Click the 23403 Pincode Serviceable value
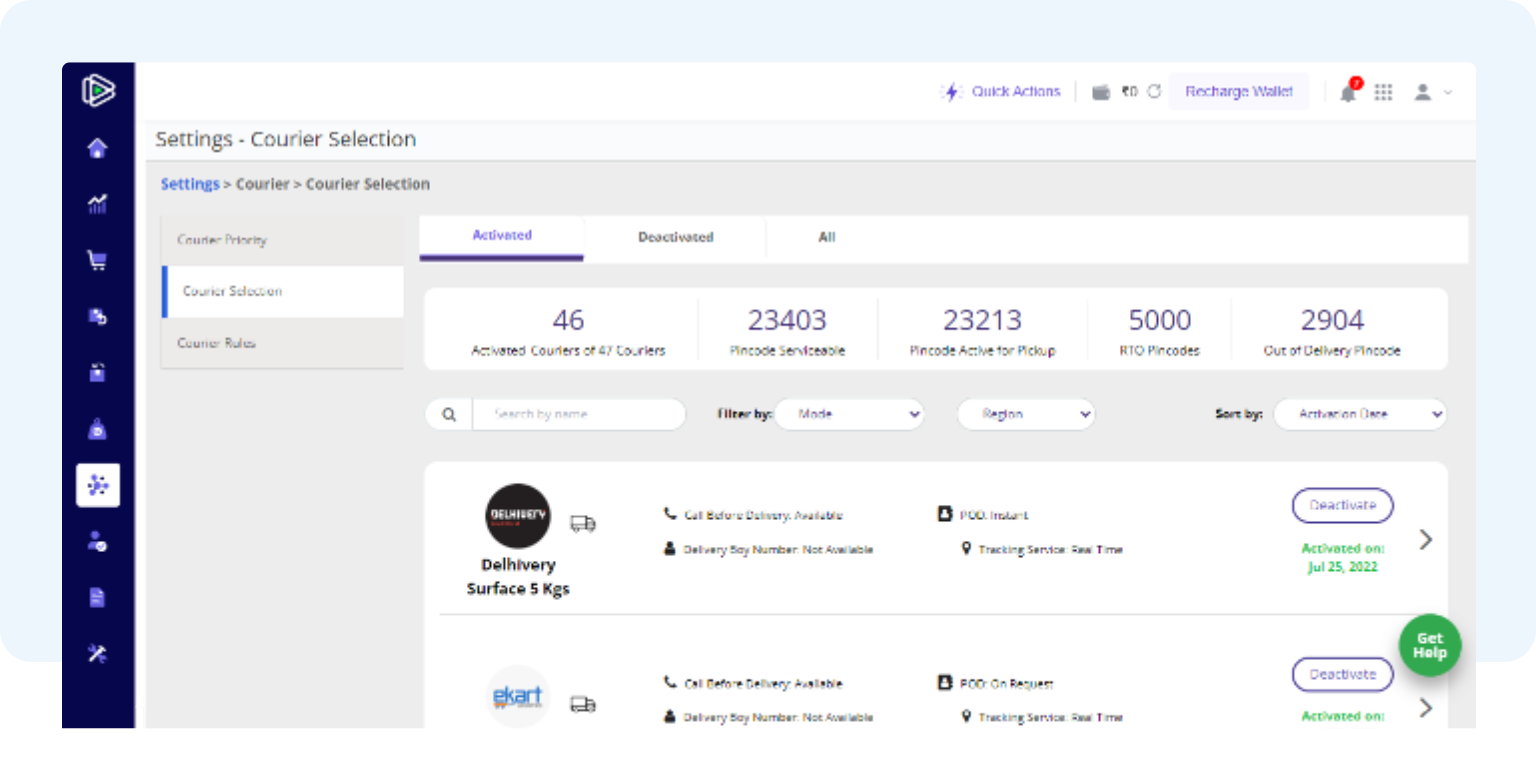Viewport: 1536px width, 783px height. click(x=787, y=320)
